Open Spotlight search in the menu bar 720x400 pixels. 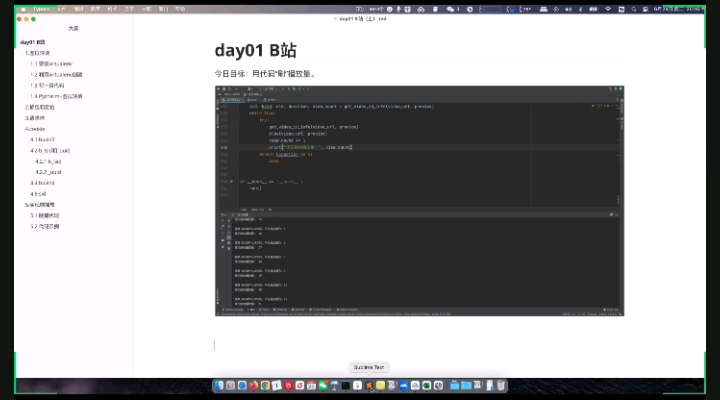click(x=634, y=9)
